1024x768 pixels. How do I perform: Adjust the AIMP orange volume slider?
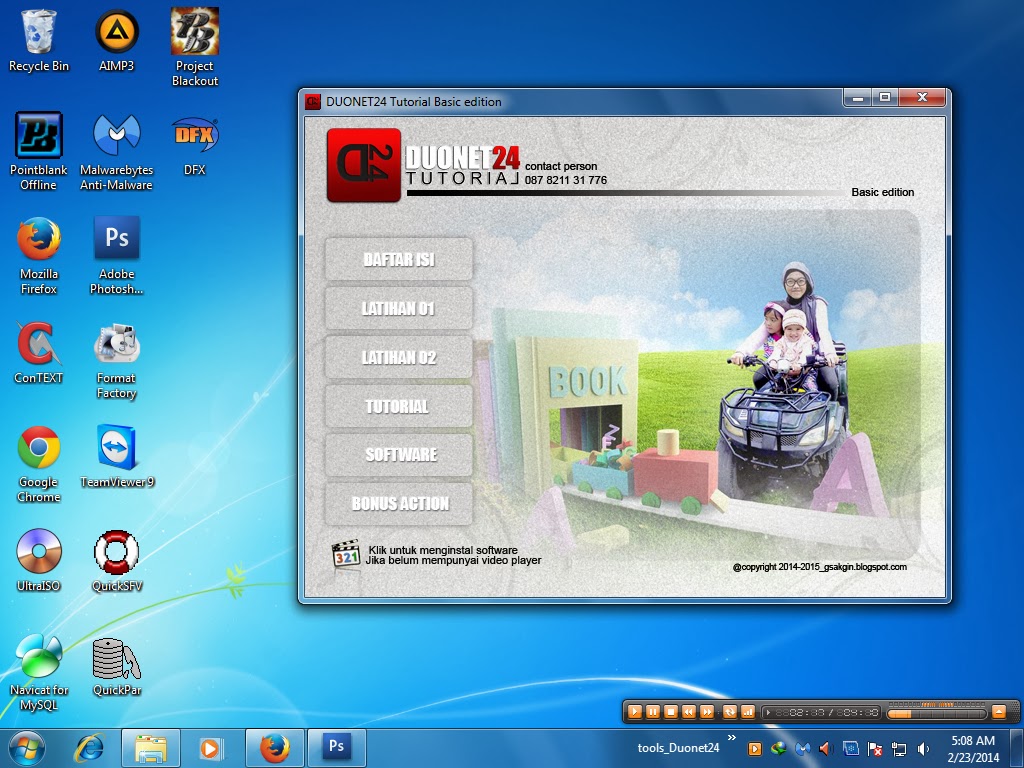click(x=936, y=714)
